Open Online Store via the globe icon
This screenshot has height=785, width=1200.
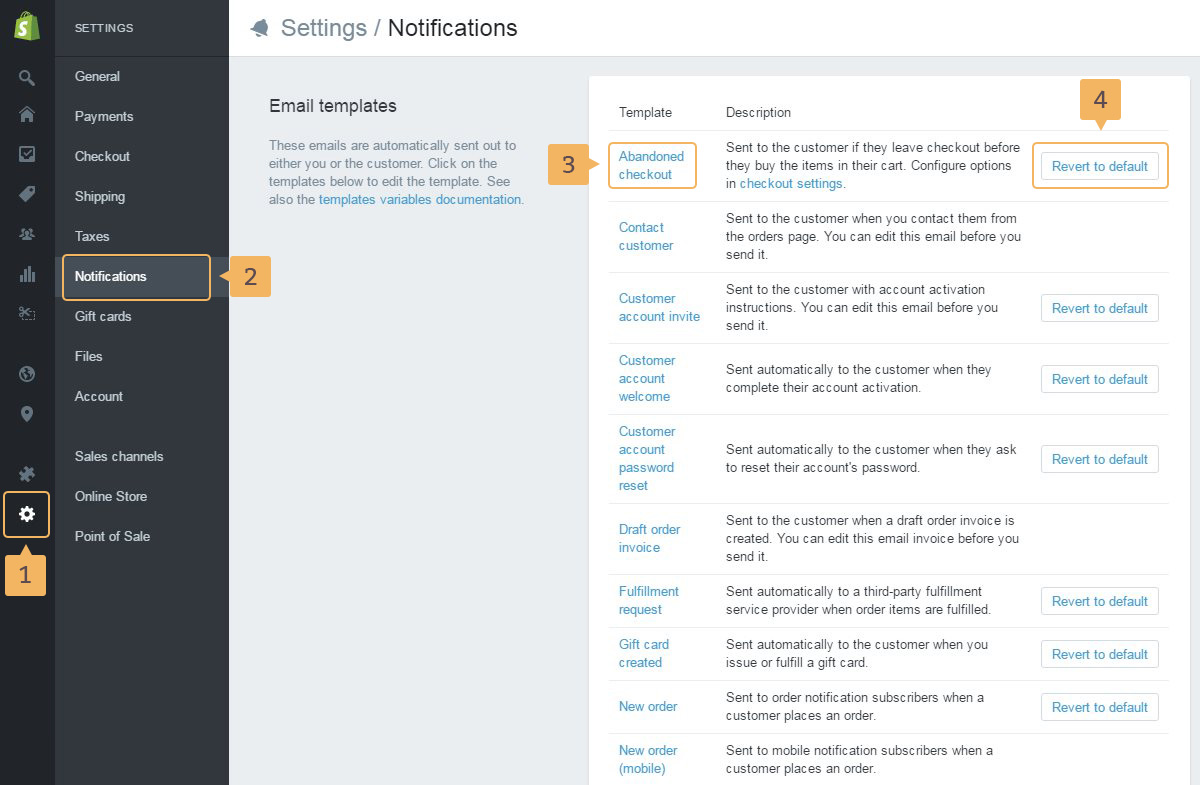[27, 374]
